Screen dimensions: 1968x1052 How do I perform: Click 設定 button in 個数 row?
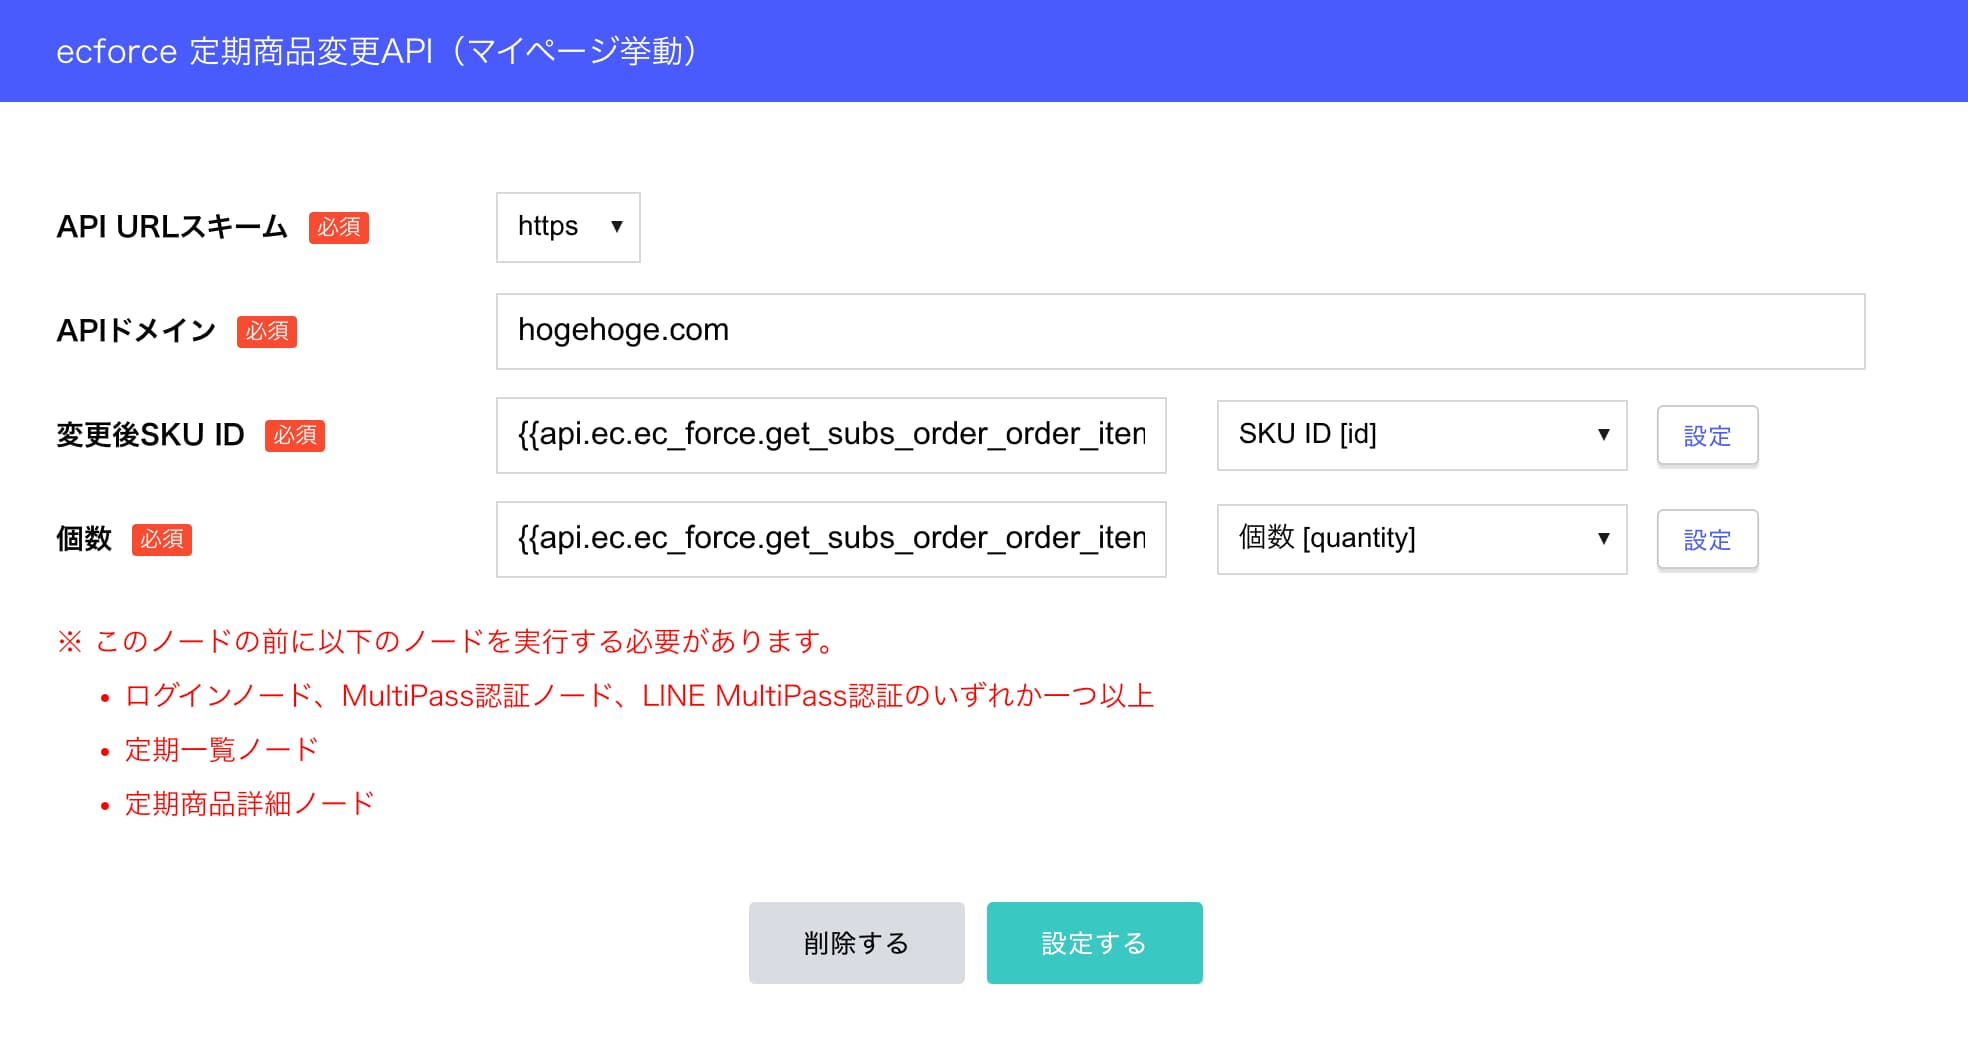tap(1707, 539)
